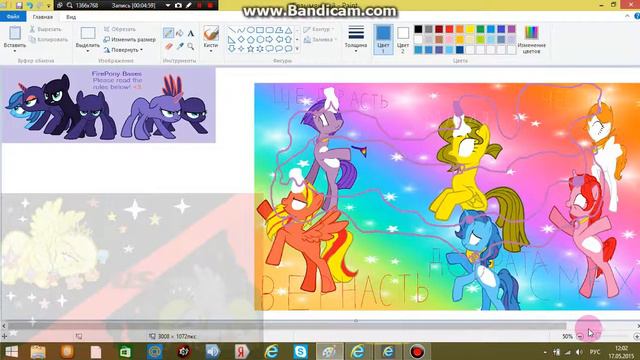This screenshot has height=360, width=640.
Task: Select the Color picker eyedropper tool
Action: point(180,47)
